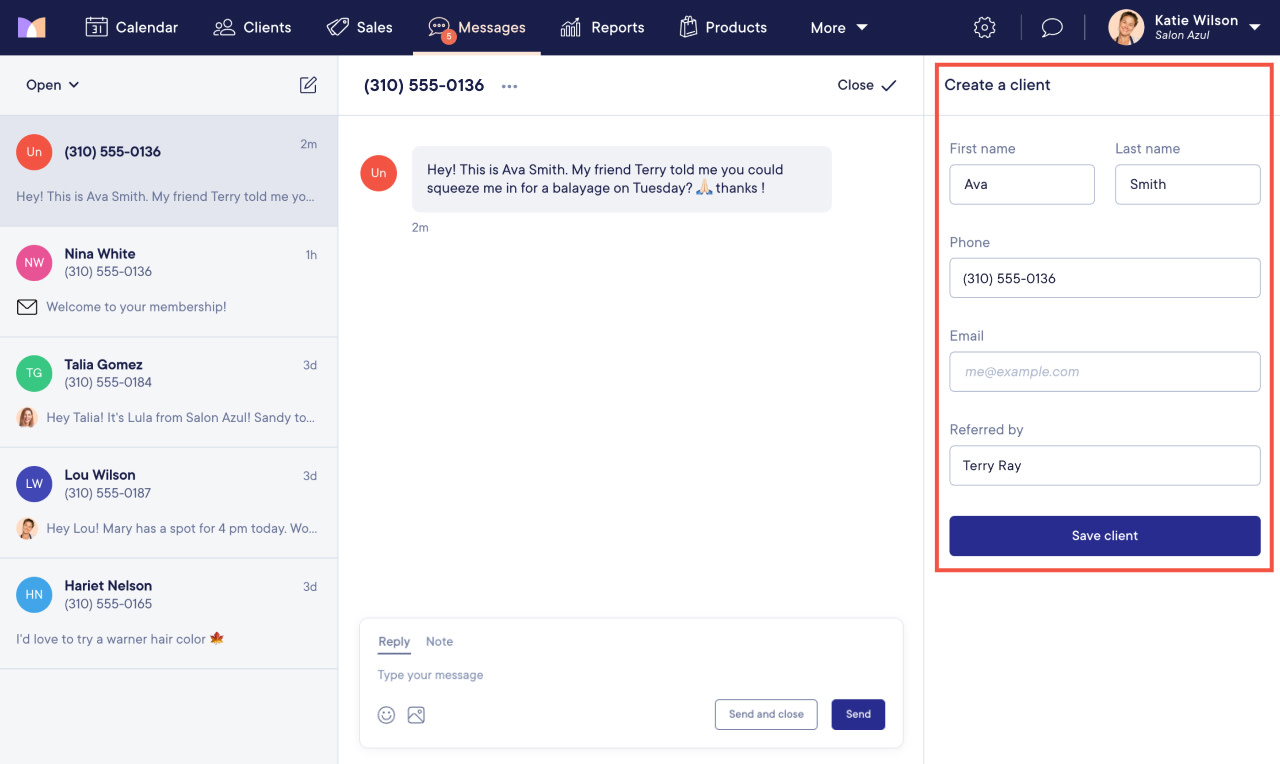1280x764 pixels.
Task: Click envelope icon in Nina White row
Action: (27, 307)
